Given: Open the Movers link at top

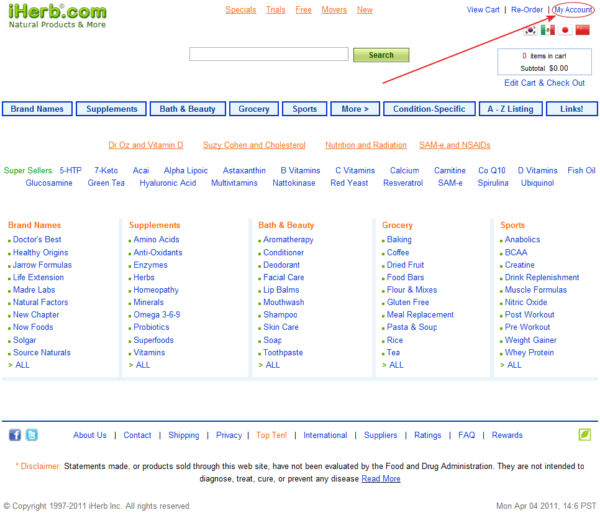Looking at the screenshot, I should click(334, 10).
